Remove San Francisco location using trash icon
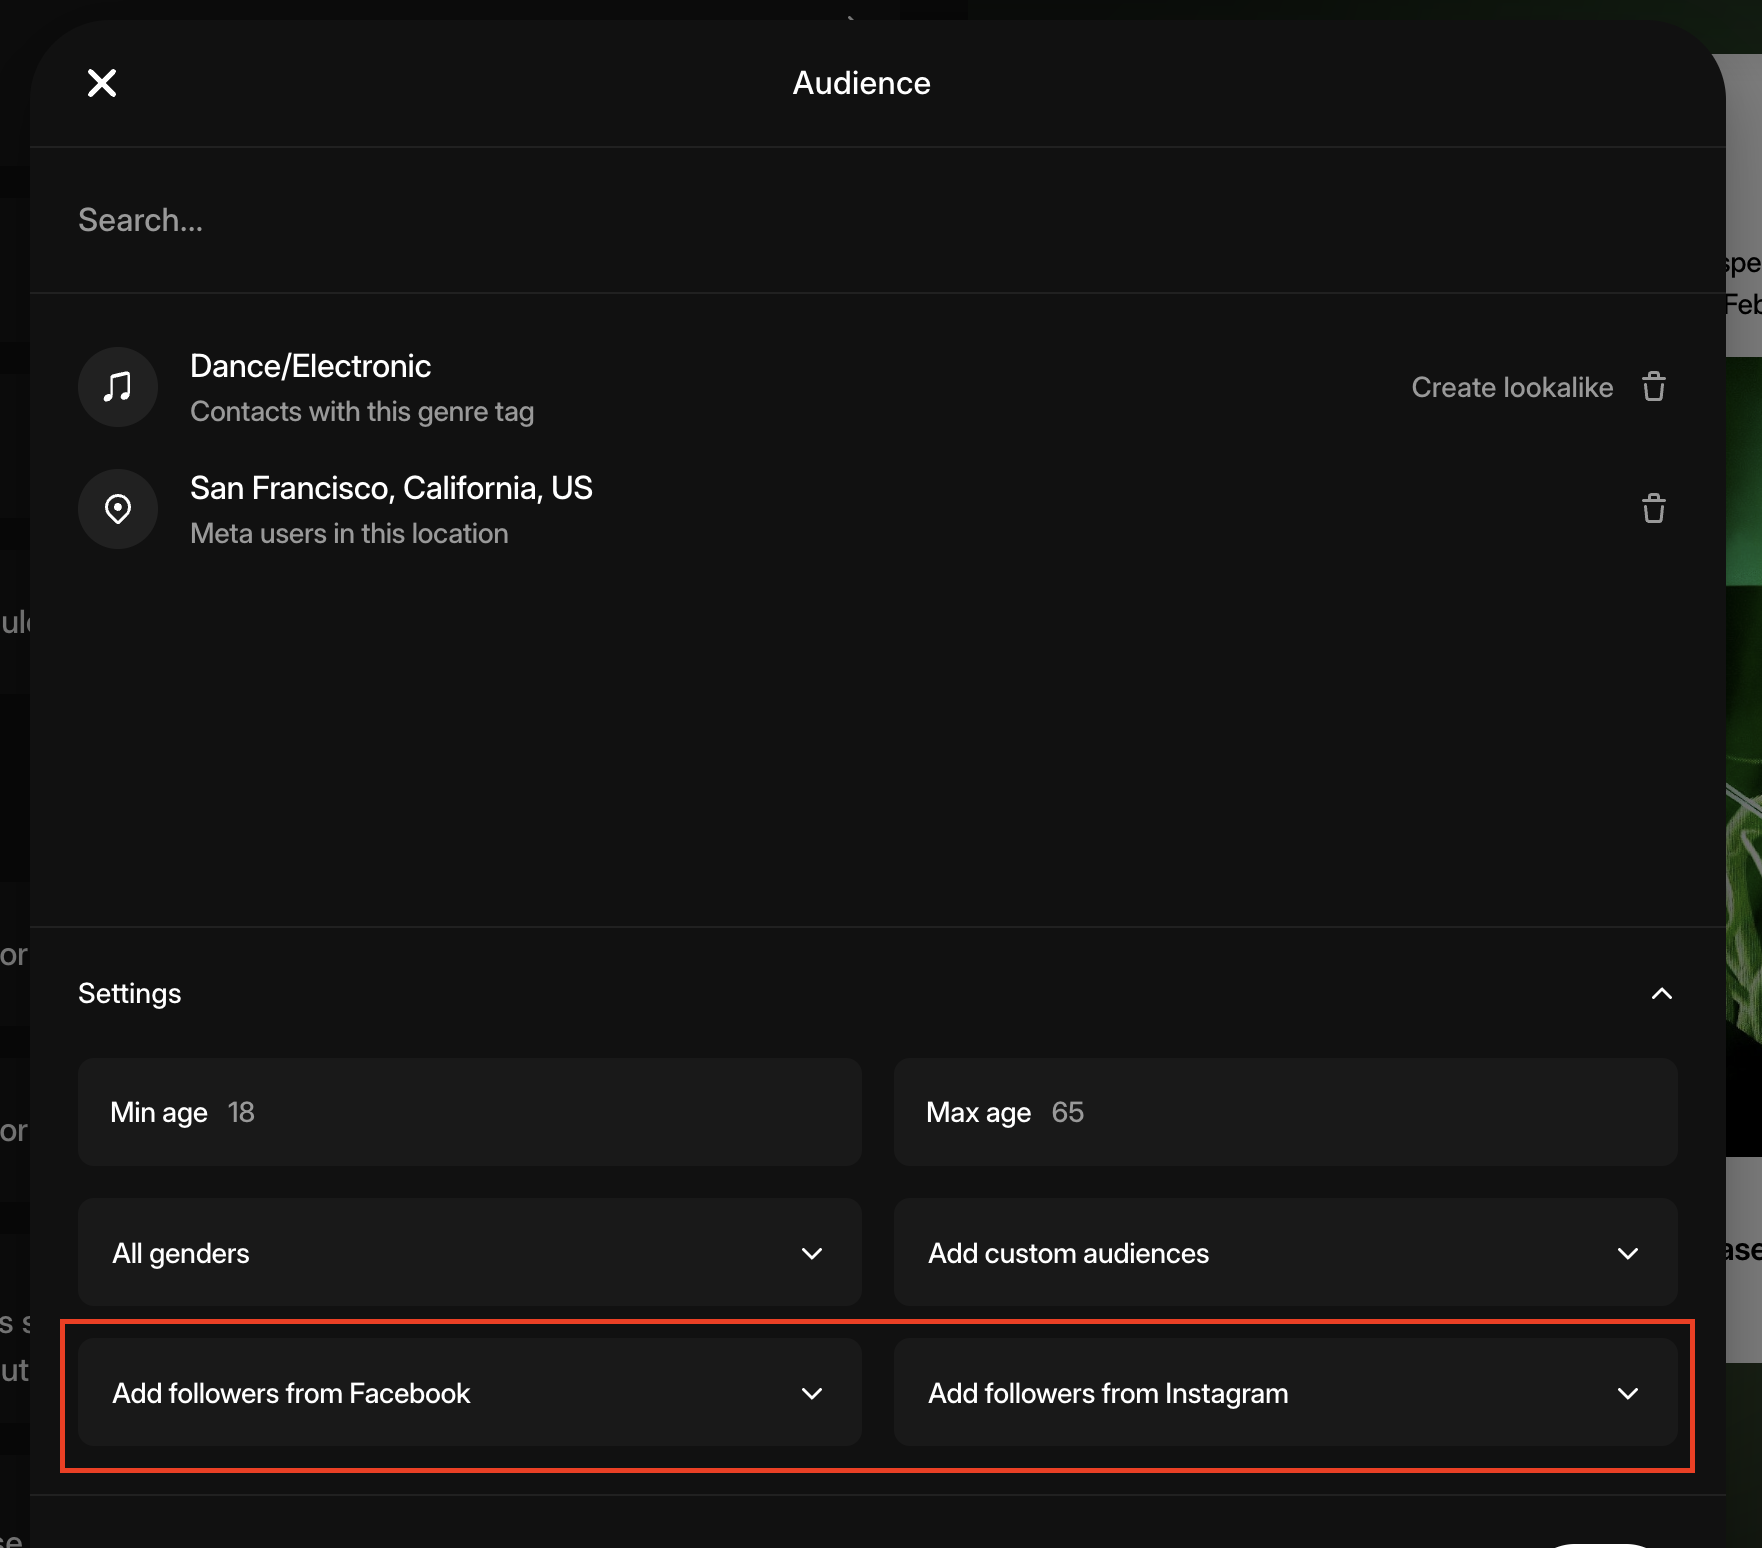This screenshot has height=1548, width=1762. tap(1654, 509)
